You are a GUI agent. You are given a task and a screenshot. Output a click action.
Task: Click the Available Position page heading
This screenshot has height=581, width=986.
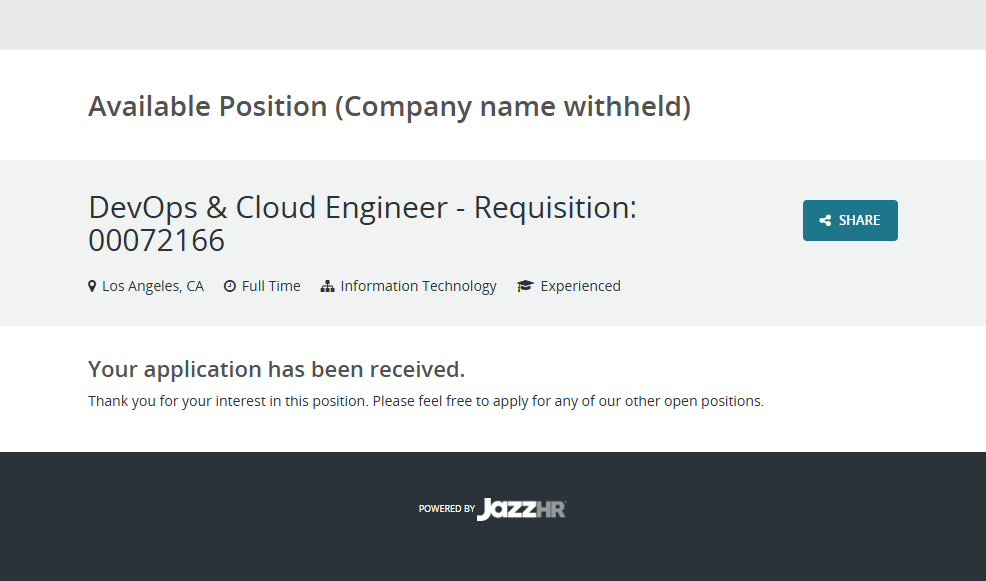207,106
